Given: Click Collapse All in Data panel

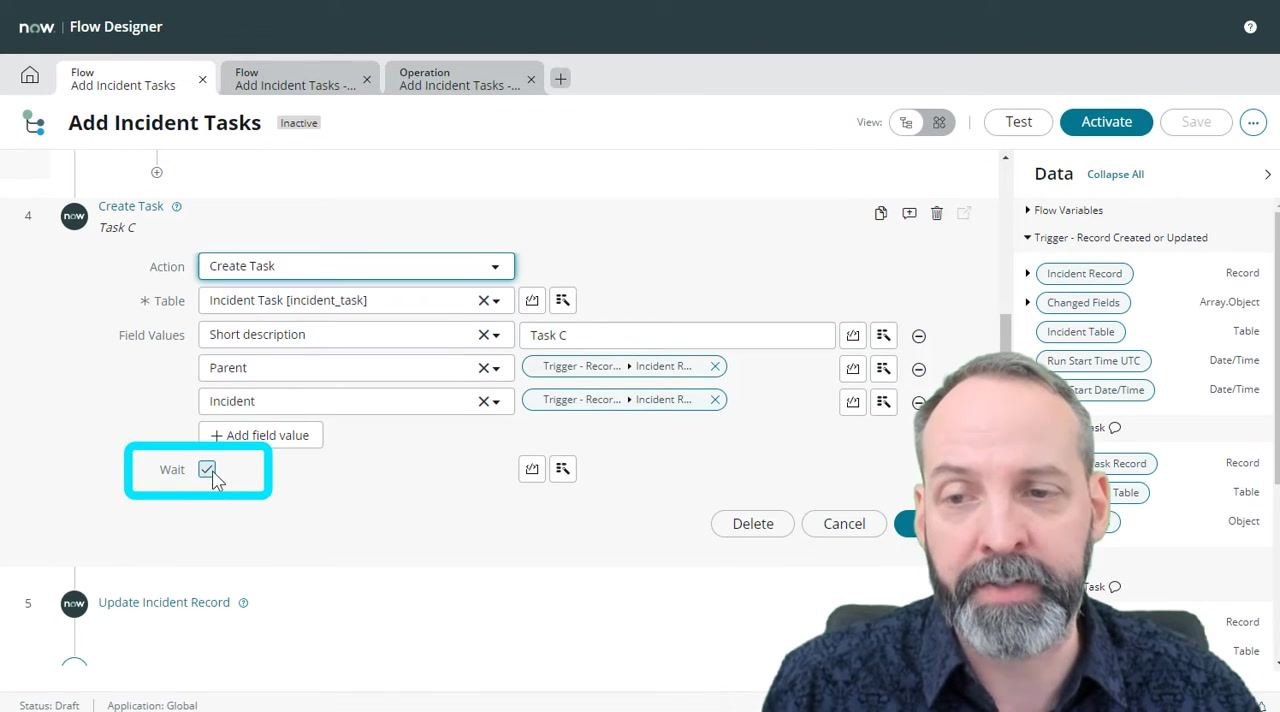Looking at the screenshot, I should 1115,174.
